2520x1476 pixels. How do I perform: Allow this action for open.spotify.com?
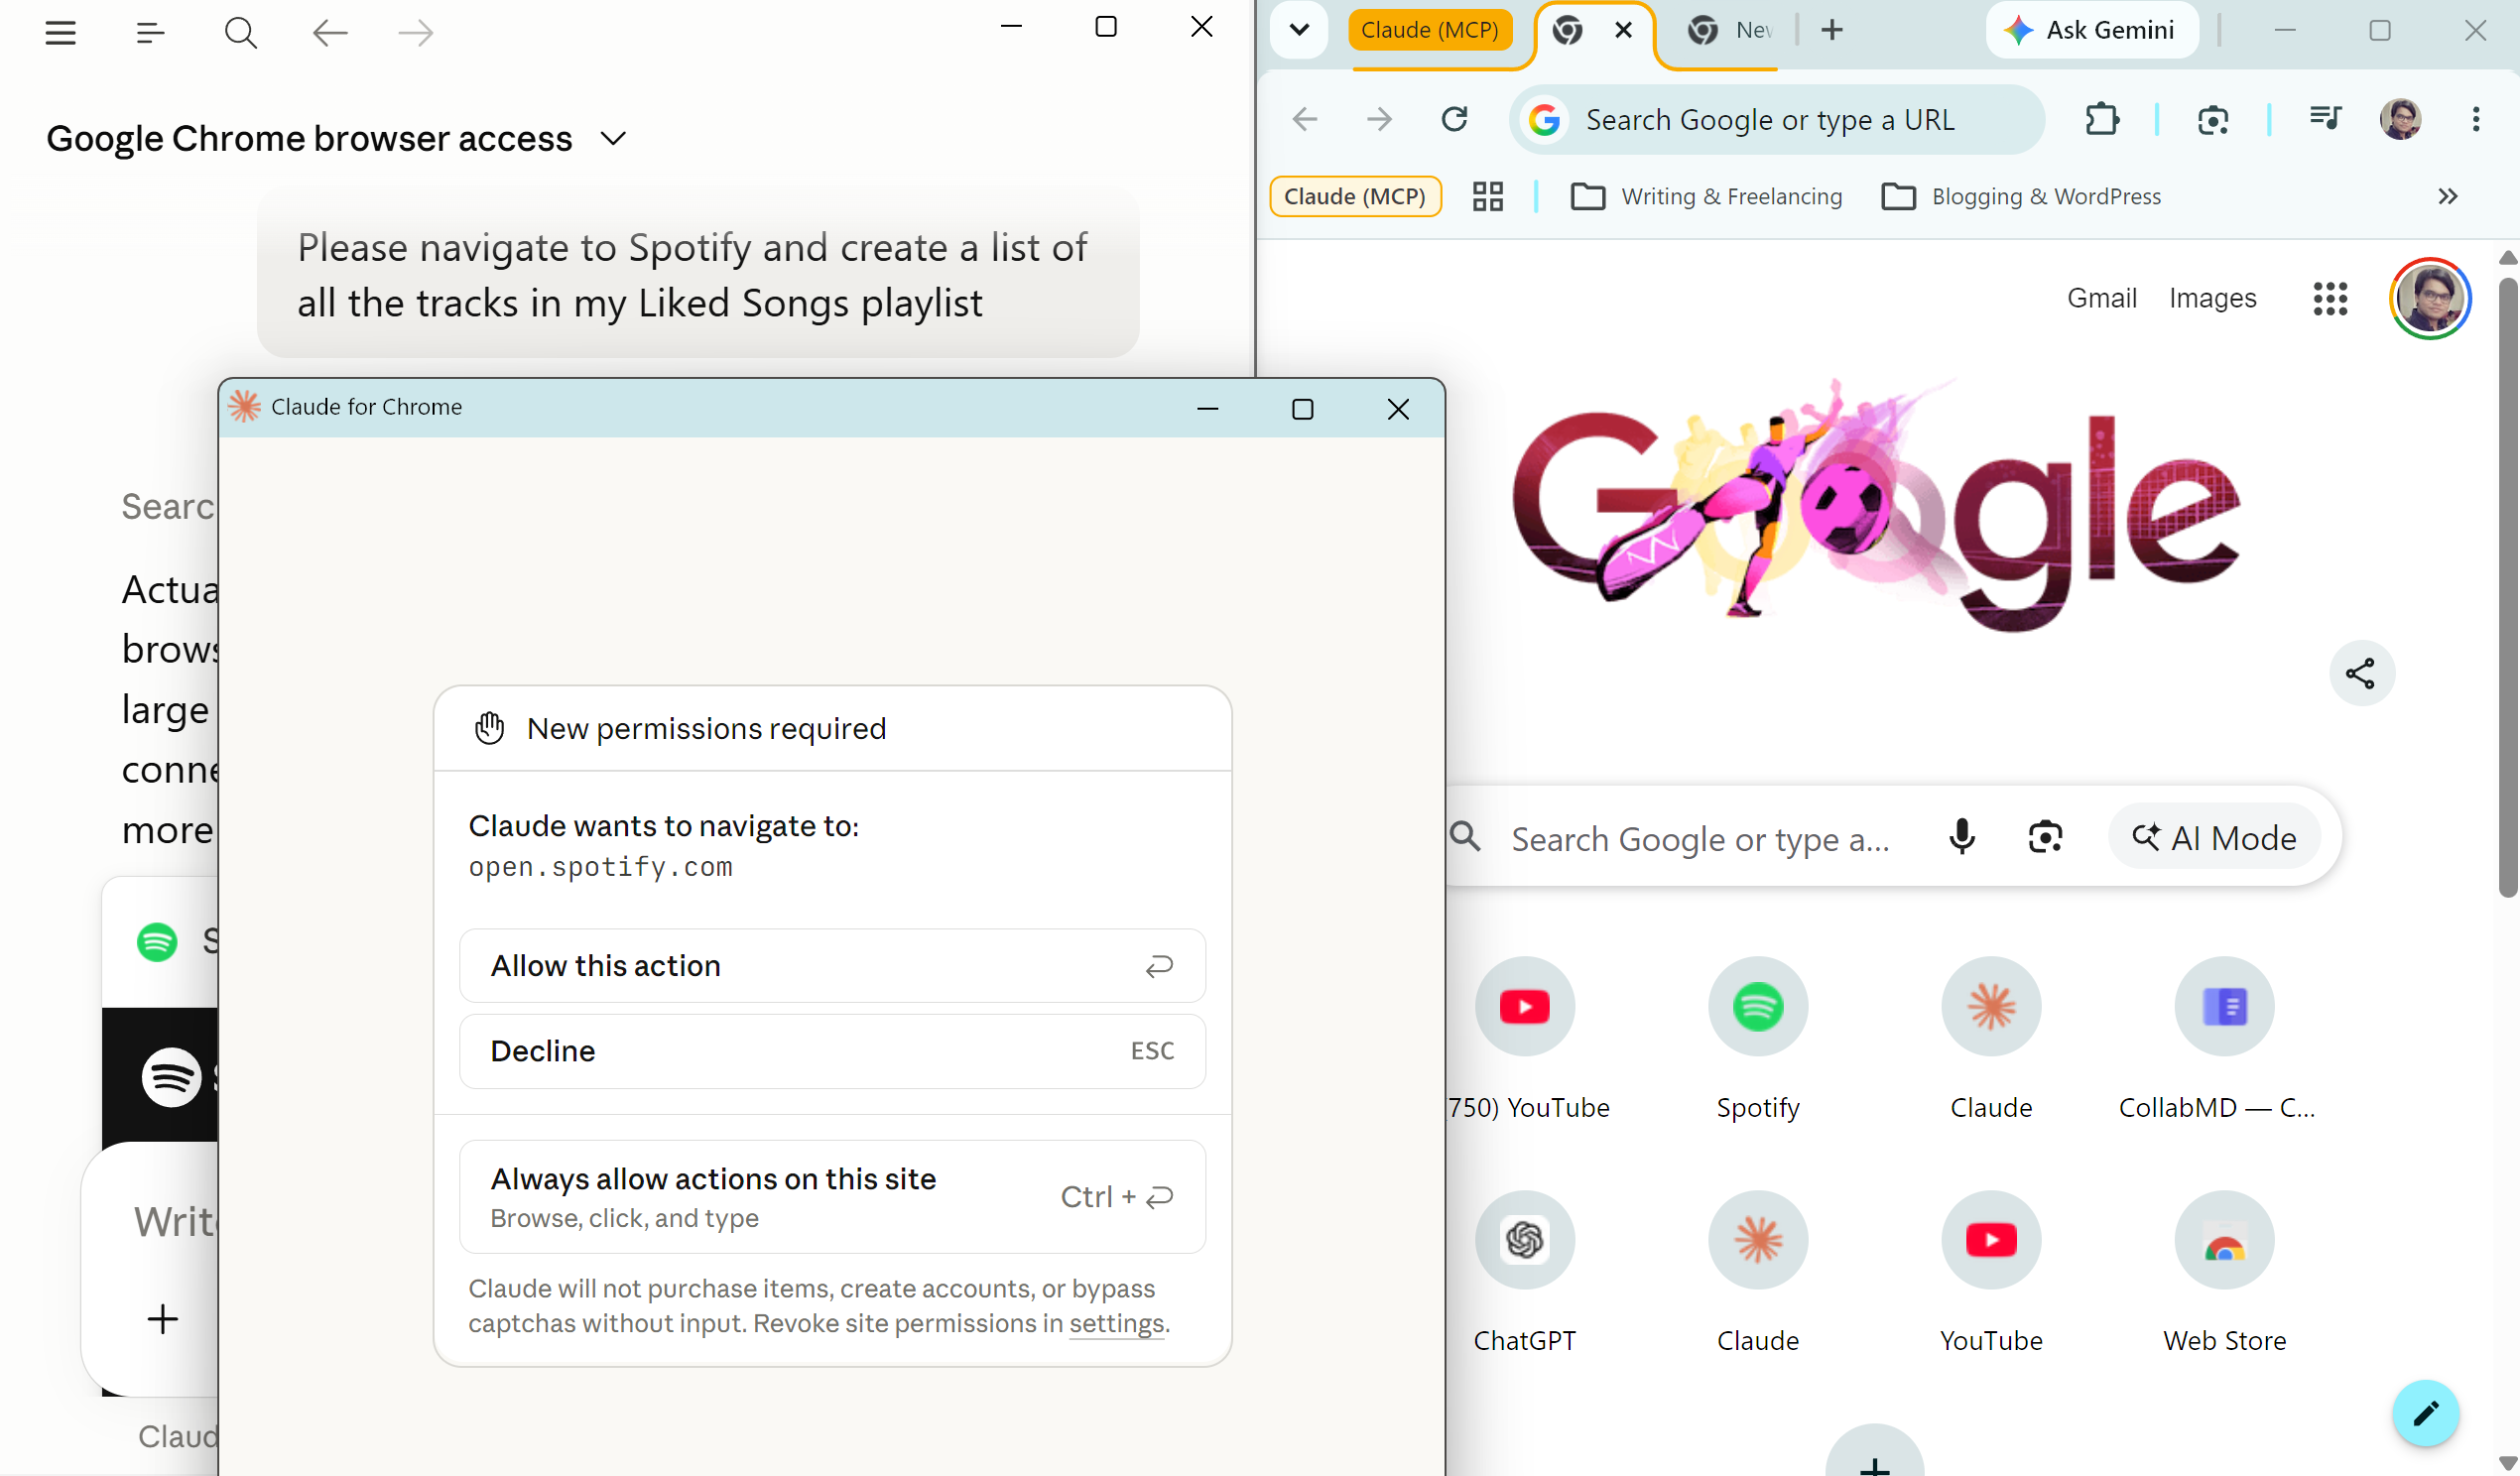tap(832, 965)
